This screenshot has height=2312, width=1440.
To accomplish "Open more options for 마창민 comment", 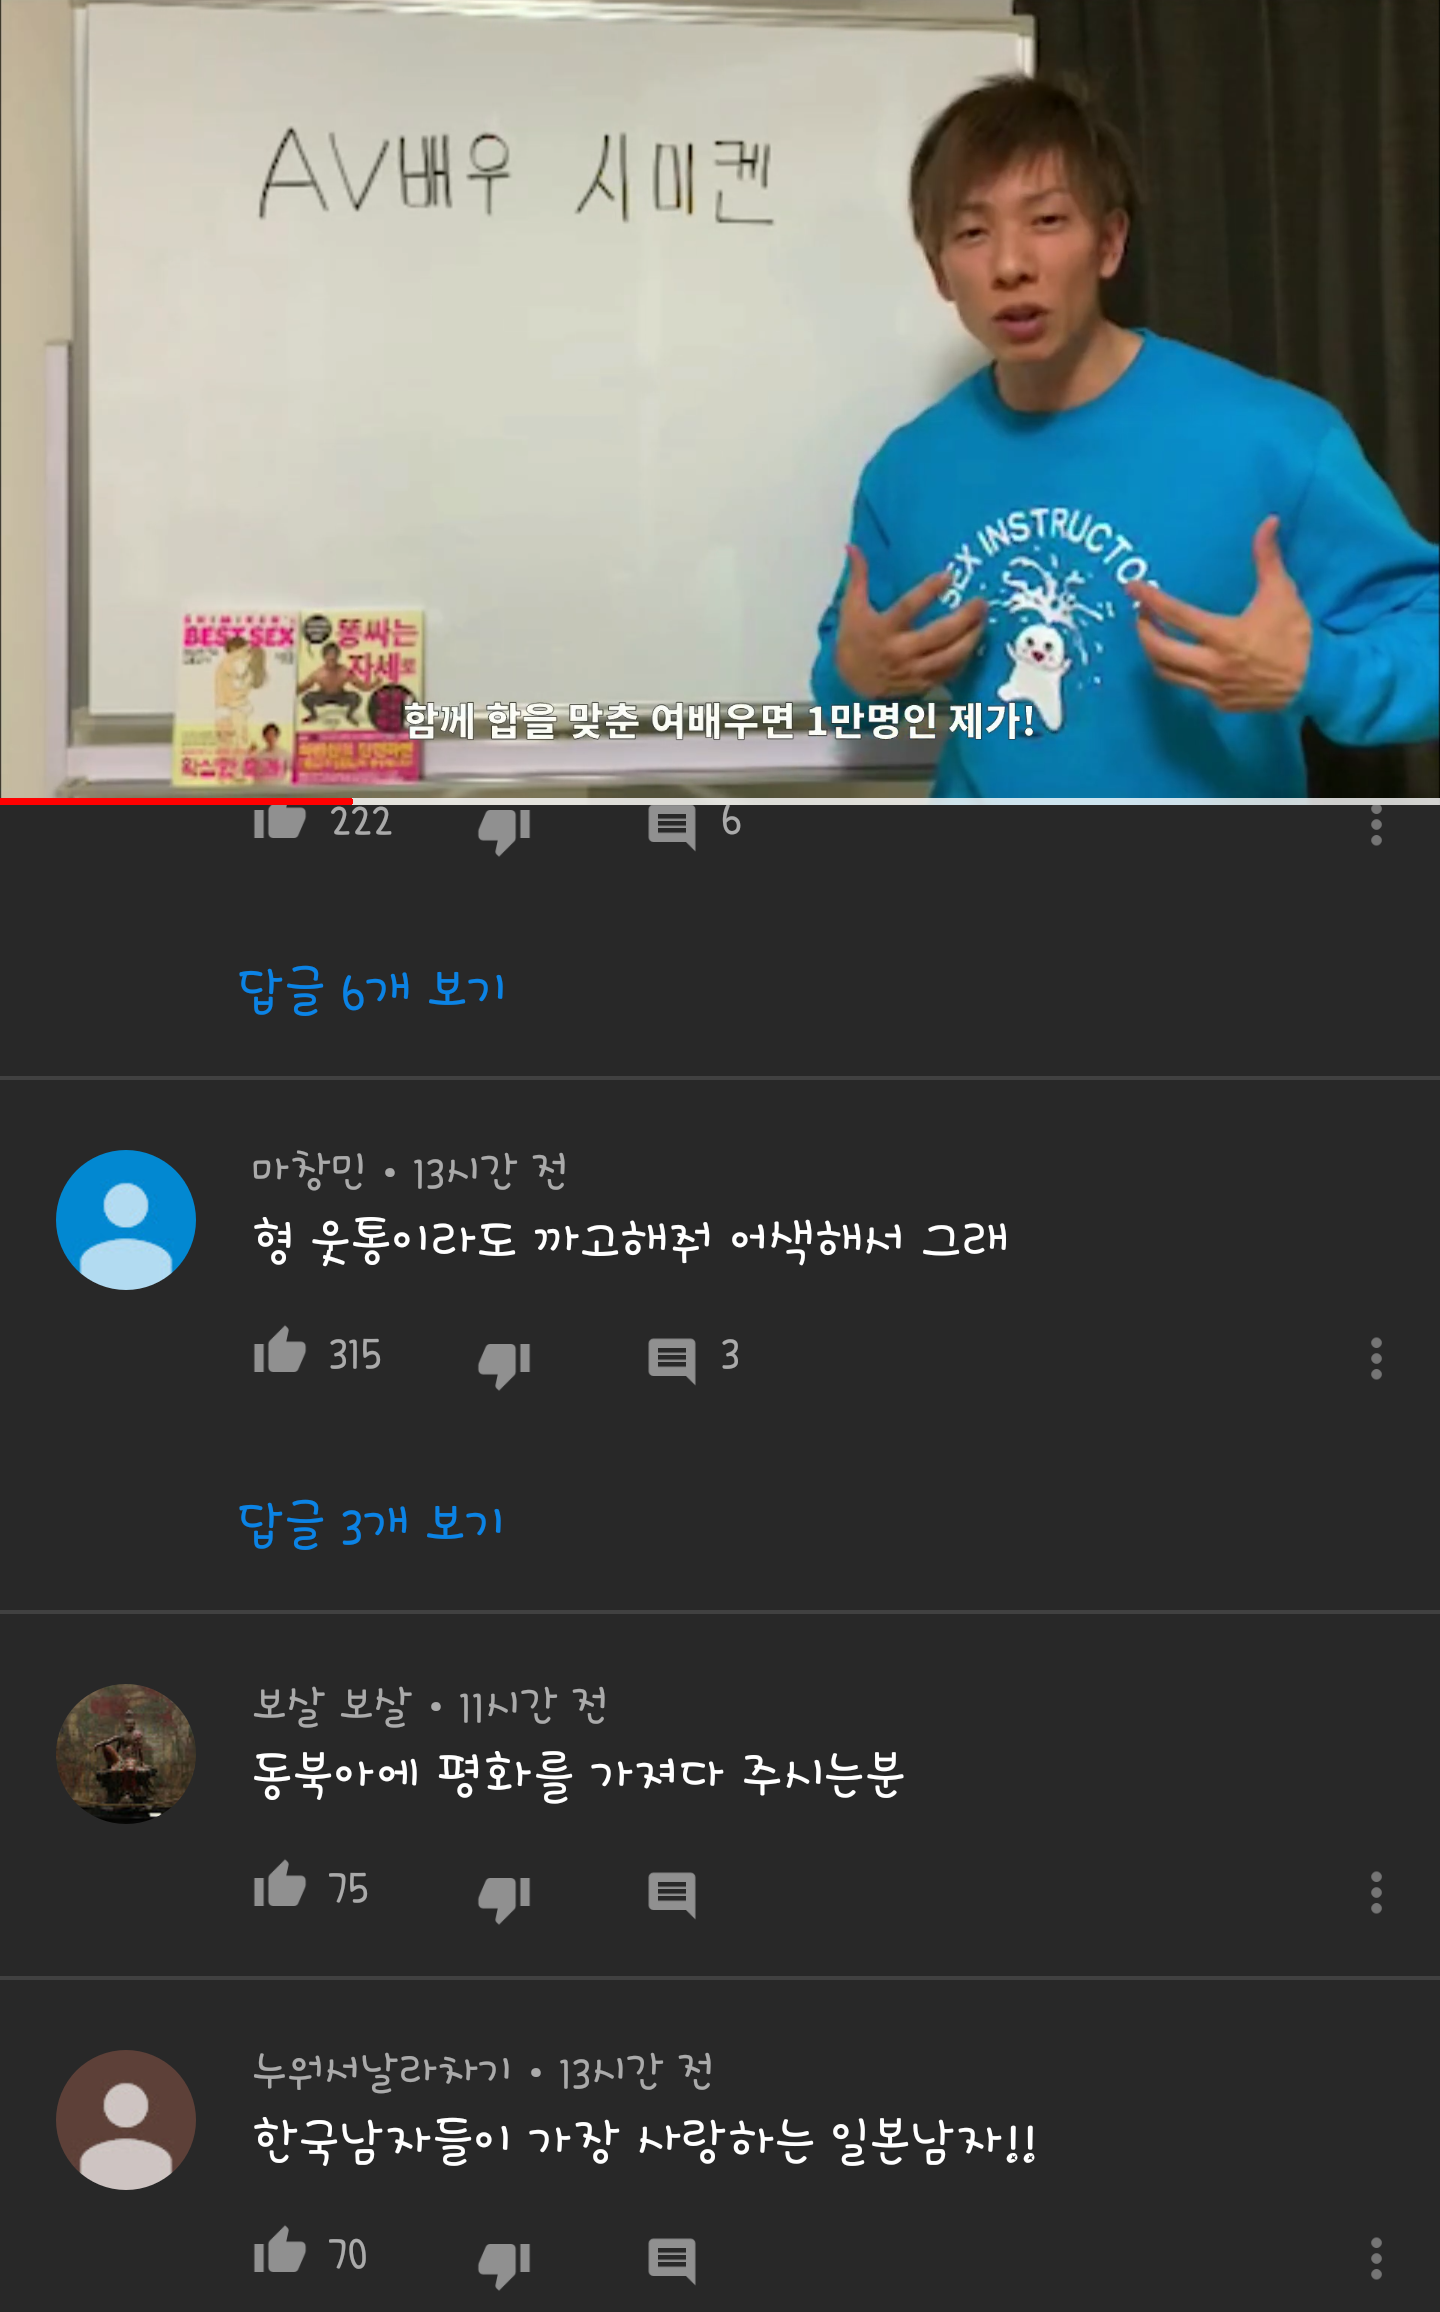I will click(1376, 1359).
